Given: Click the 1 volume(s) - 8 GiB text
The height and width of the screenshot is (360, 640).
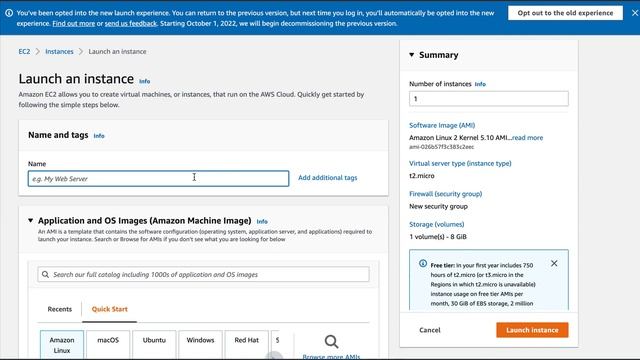Looking at the screenshot, I should pyautogui.click(x=438, y=237).
